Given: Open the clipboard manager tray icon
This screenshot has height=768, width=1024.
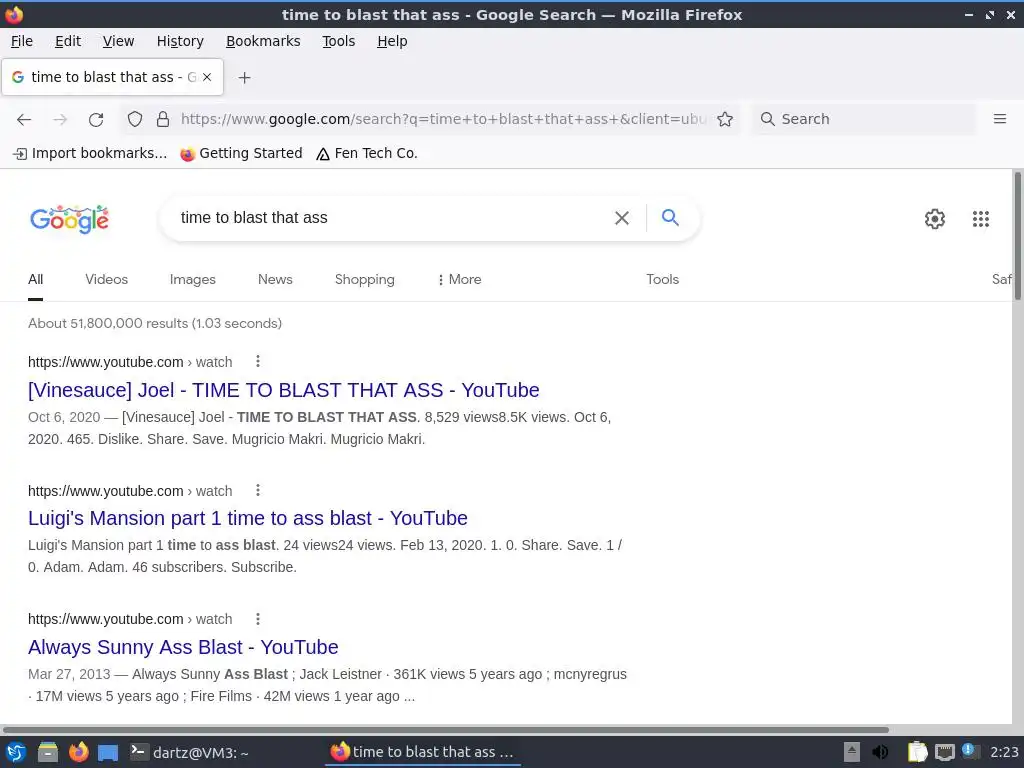Looking at the screenshot, I should [917, 752].
